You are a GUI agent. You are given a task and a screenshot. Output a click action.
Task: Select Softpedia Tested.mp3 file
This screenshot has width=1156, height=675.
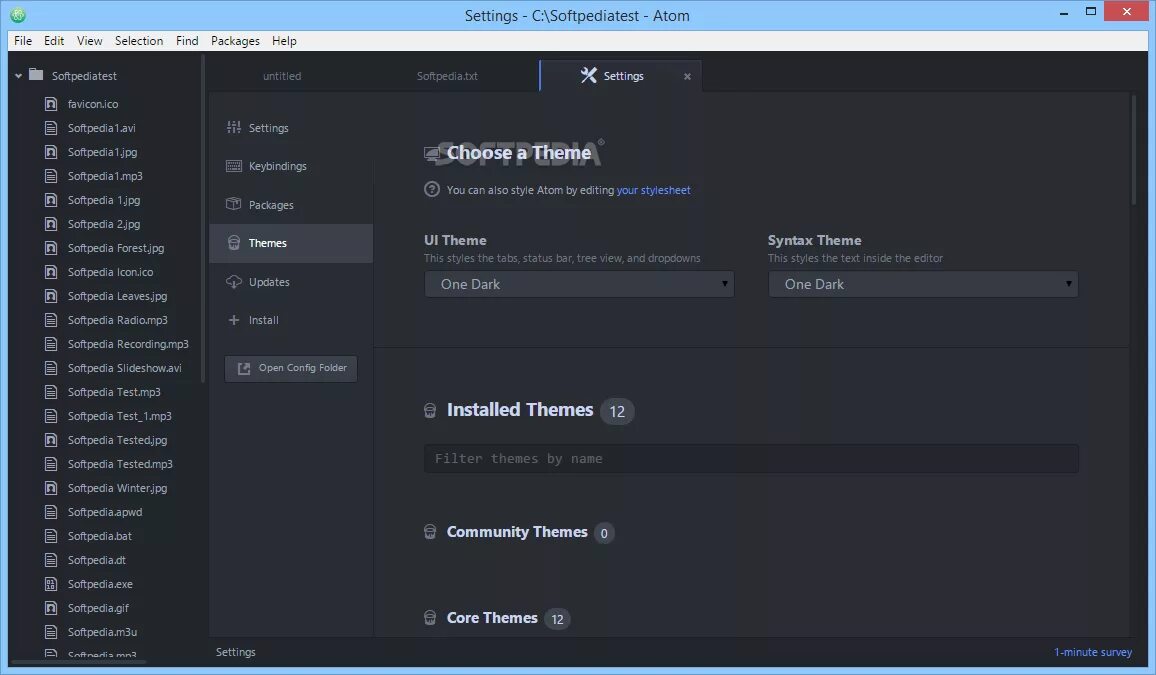pos(120,464)
